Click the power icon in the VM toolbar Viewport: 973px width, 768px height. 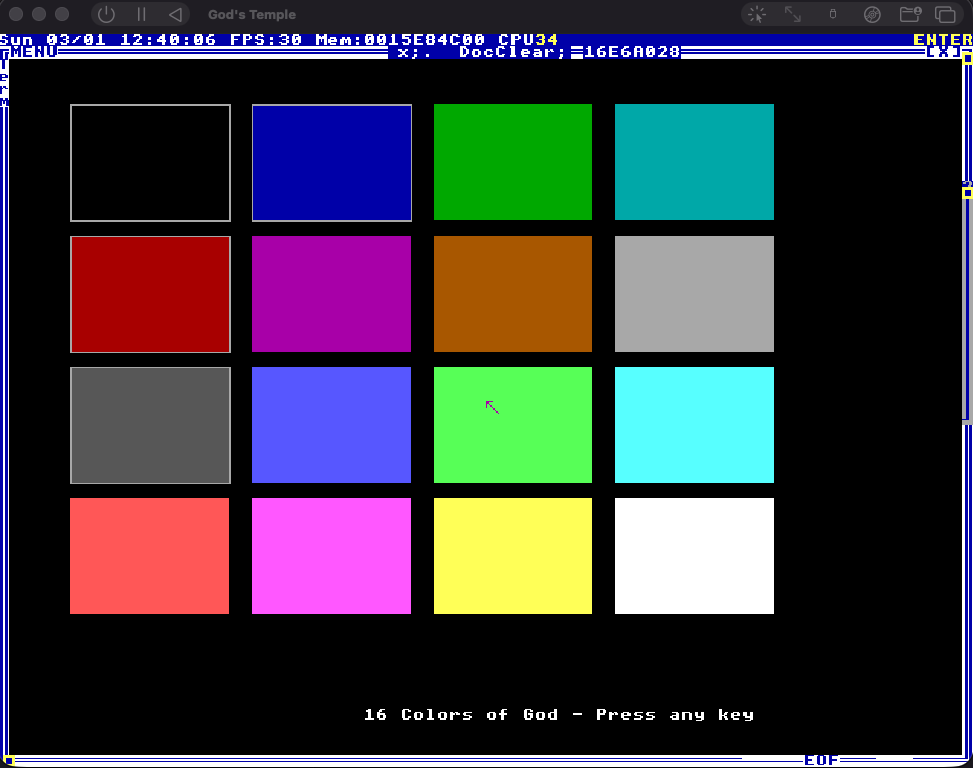click(x=105, y=14)
